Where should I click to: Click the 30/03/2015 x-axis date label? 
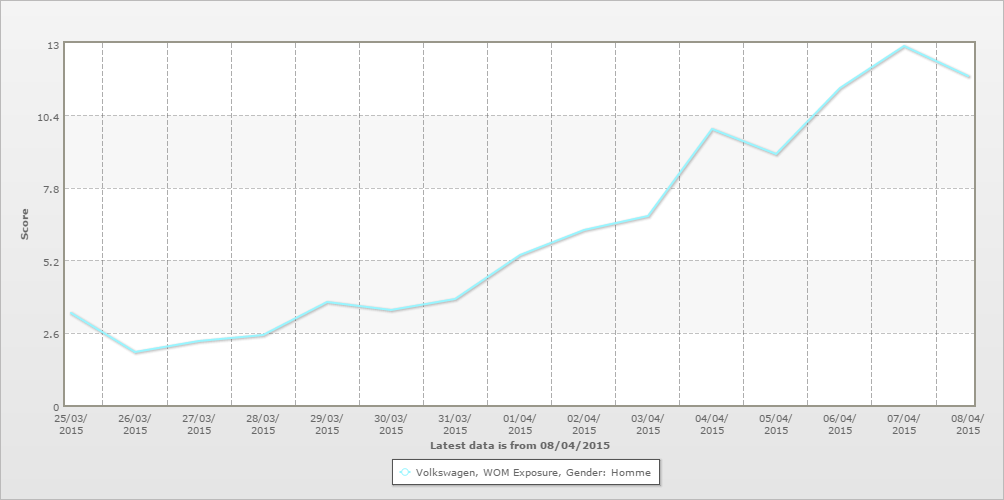(x=391, y=424)
